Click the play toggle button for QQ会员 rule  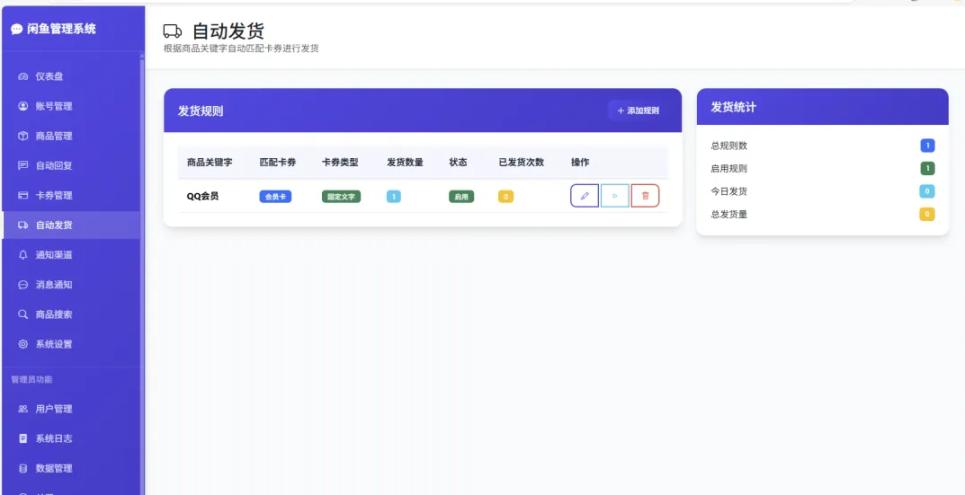(615, 196)
